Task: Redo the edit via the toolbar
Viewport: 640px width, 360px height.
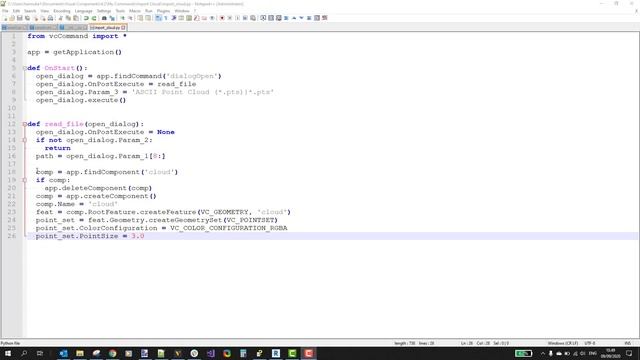Action: coord(94,18)
